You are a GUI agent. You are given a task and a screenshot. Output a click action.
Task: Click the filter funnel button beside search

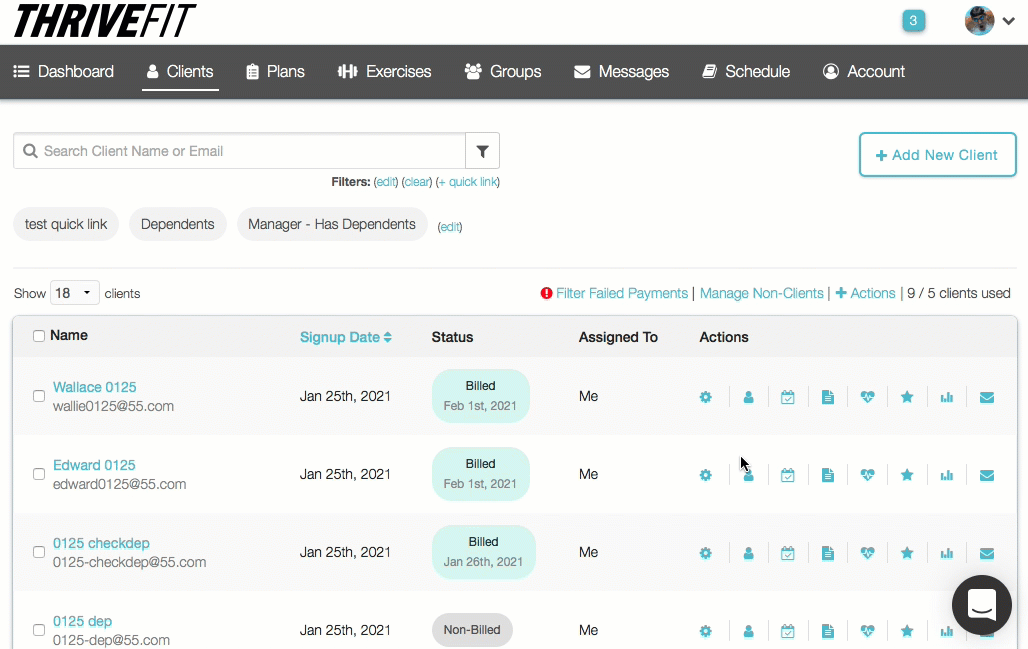pyautogui.click(x=482, y=151)
